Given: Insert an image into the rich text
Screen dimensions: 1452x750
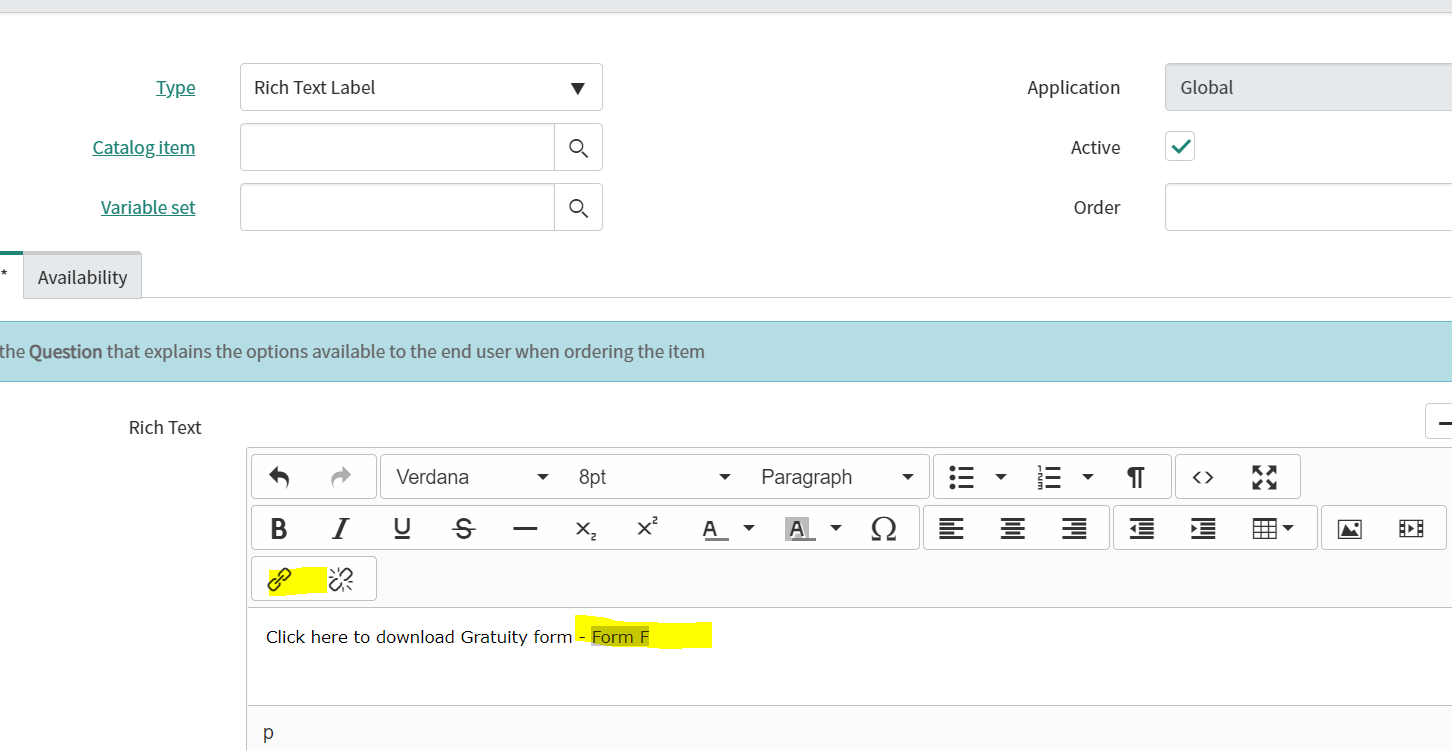Looking at the screenshot, I should (1349, 528).
